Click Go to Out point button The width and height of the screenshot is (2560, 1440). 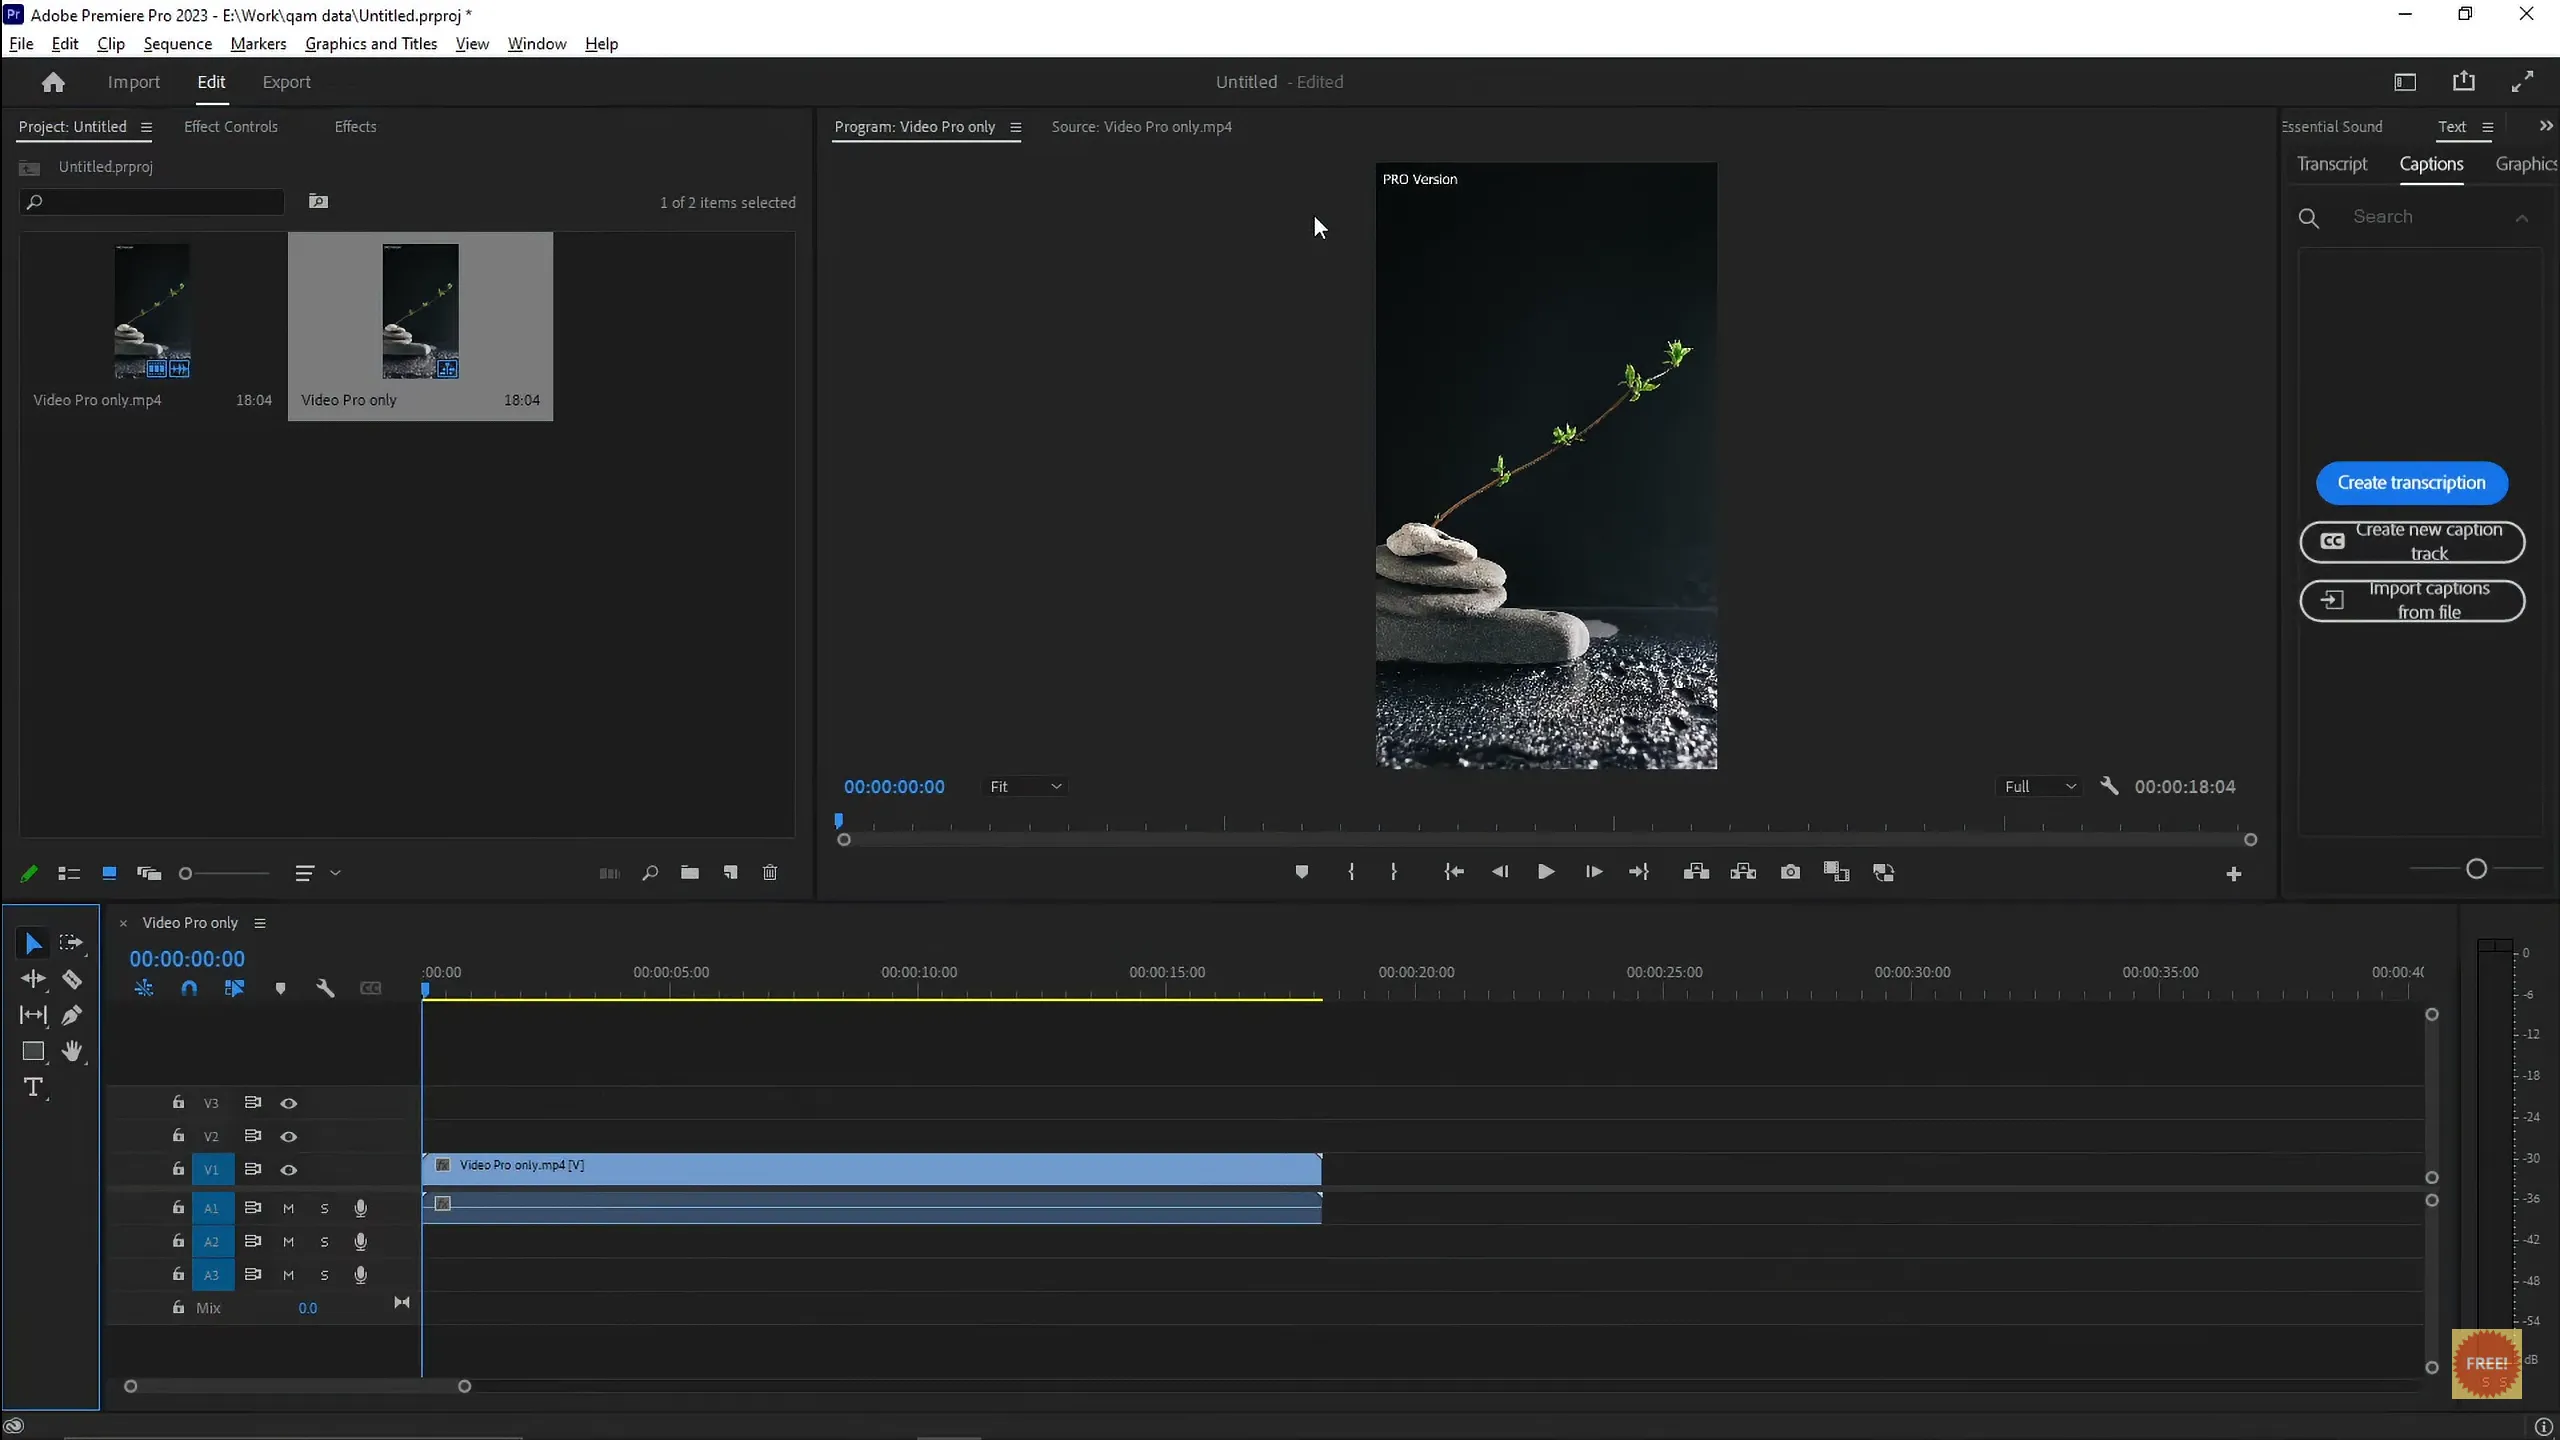pos(1639,872)
